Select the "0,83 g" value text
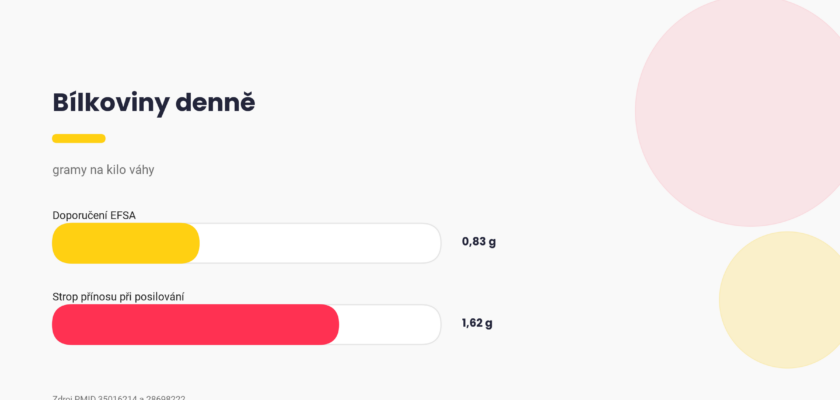Image resolution: width=840 pixels, height=400 pixels. pyautogui.click(x=479, y=241)
